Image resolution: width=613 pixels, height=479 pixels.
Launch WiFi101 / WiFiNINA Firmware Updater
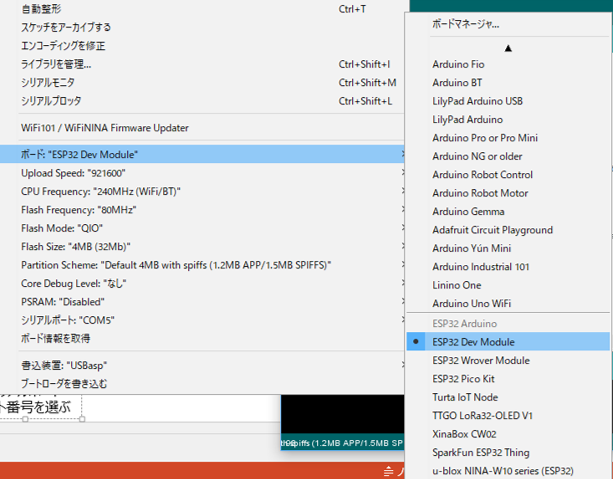(x=202, y=127)
